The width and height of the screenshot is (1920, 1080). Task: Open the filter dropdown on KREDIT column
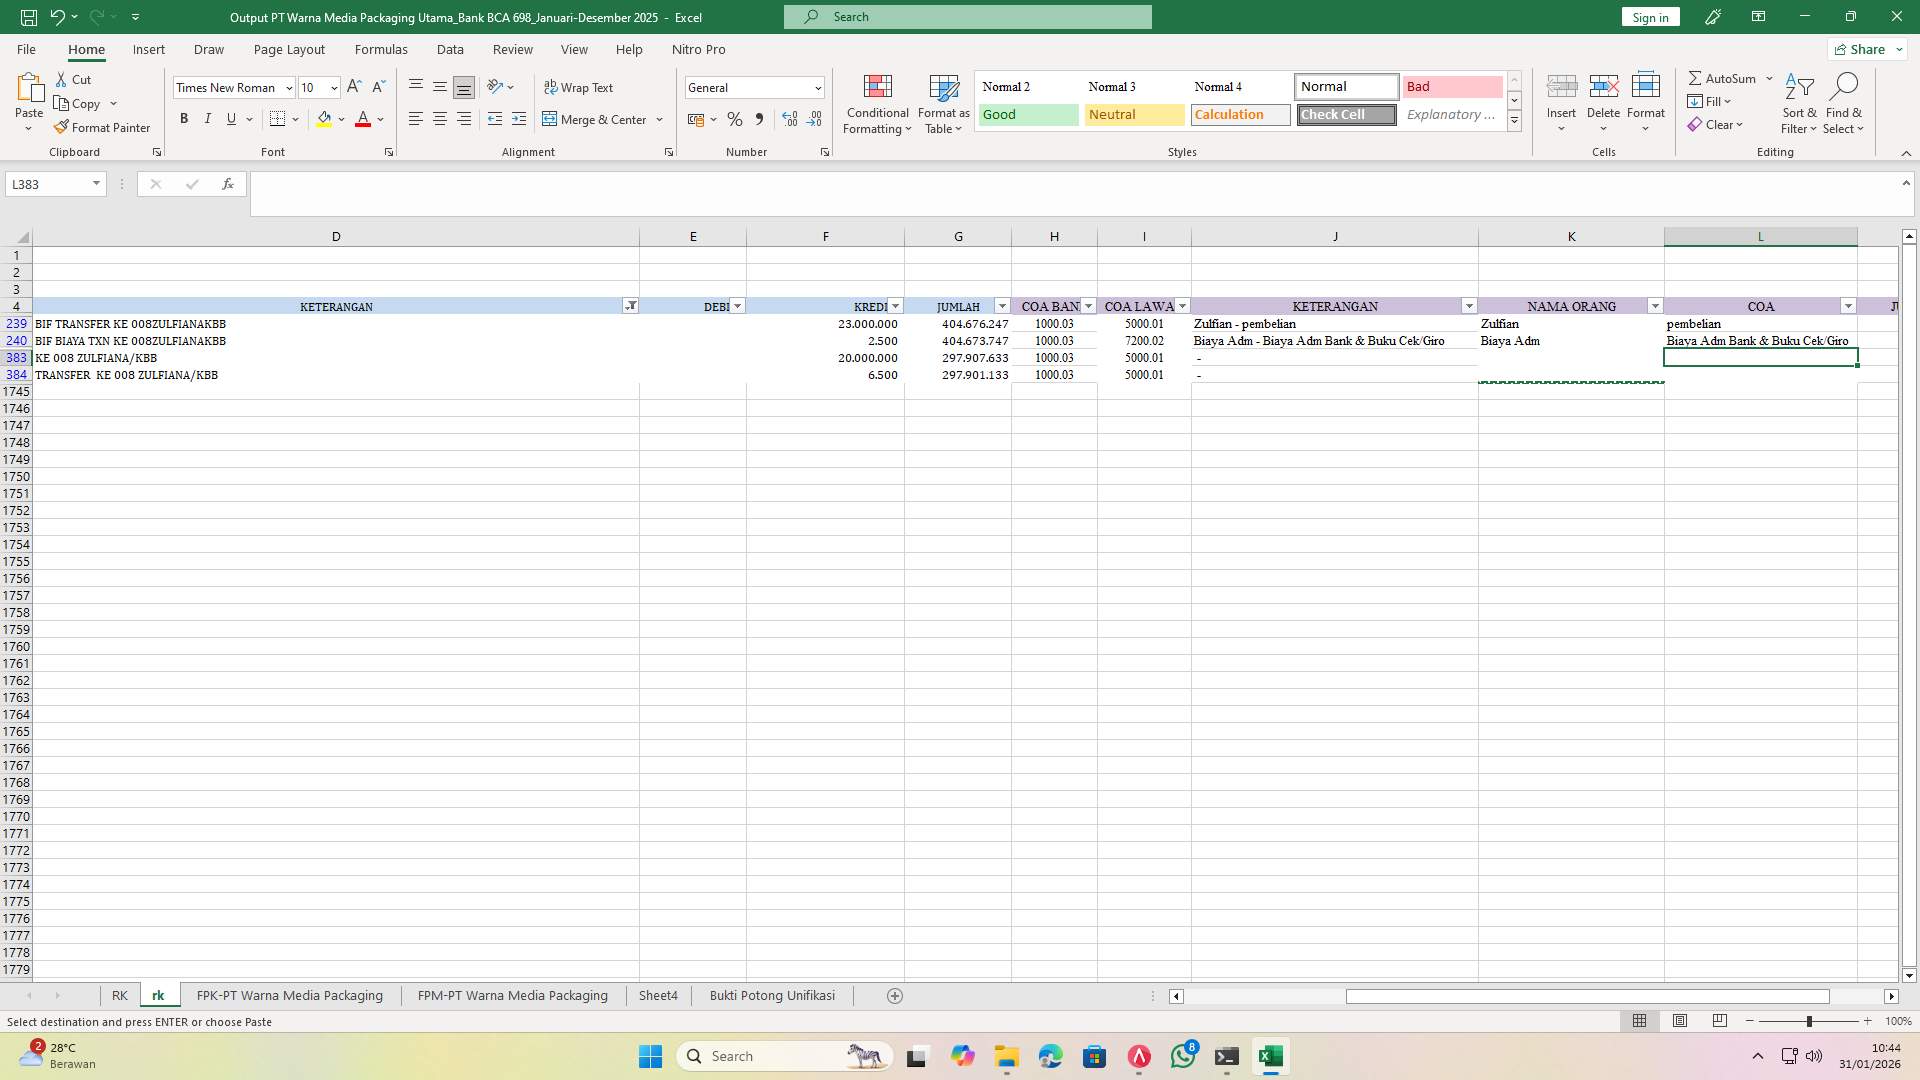pyautogui.click(x=894, y=306)
